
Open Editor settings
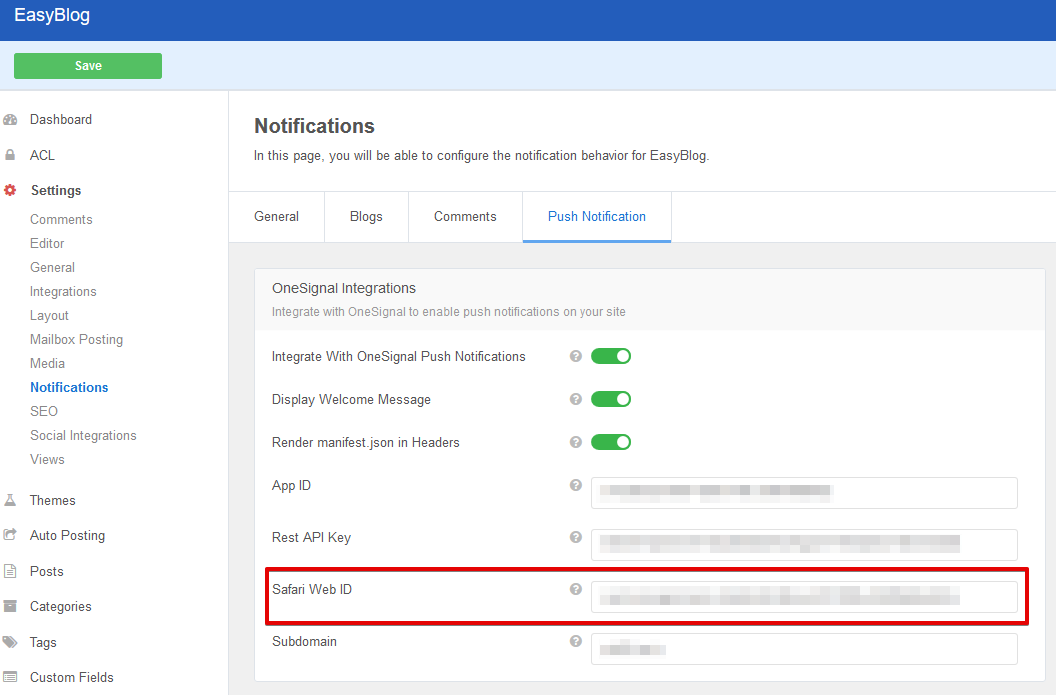pos(47,244)
